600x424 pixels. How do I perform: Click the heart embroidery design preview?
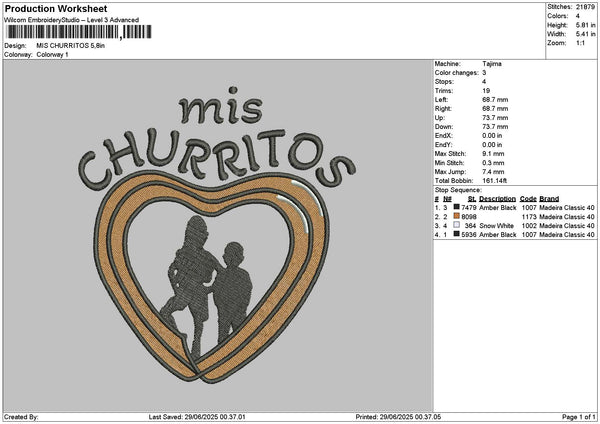tap(218, 235)
